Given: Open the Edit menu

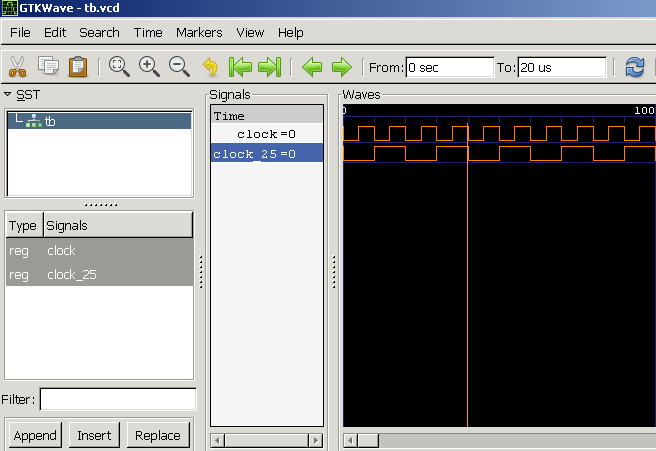Looking at the screenshot, I should coord(55,32).
